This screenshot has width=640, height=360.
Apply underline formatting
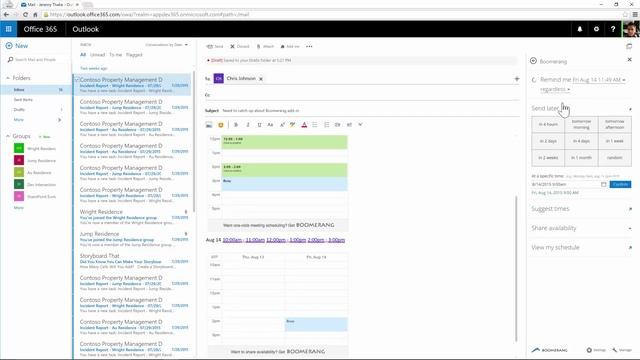point(259,125)
